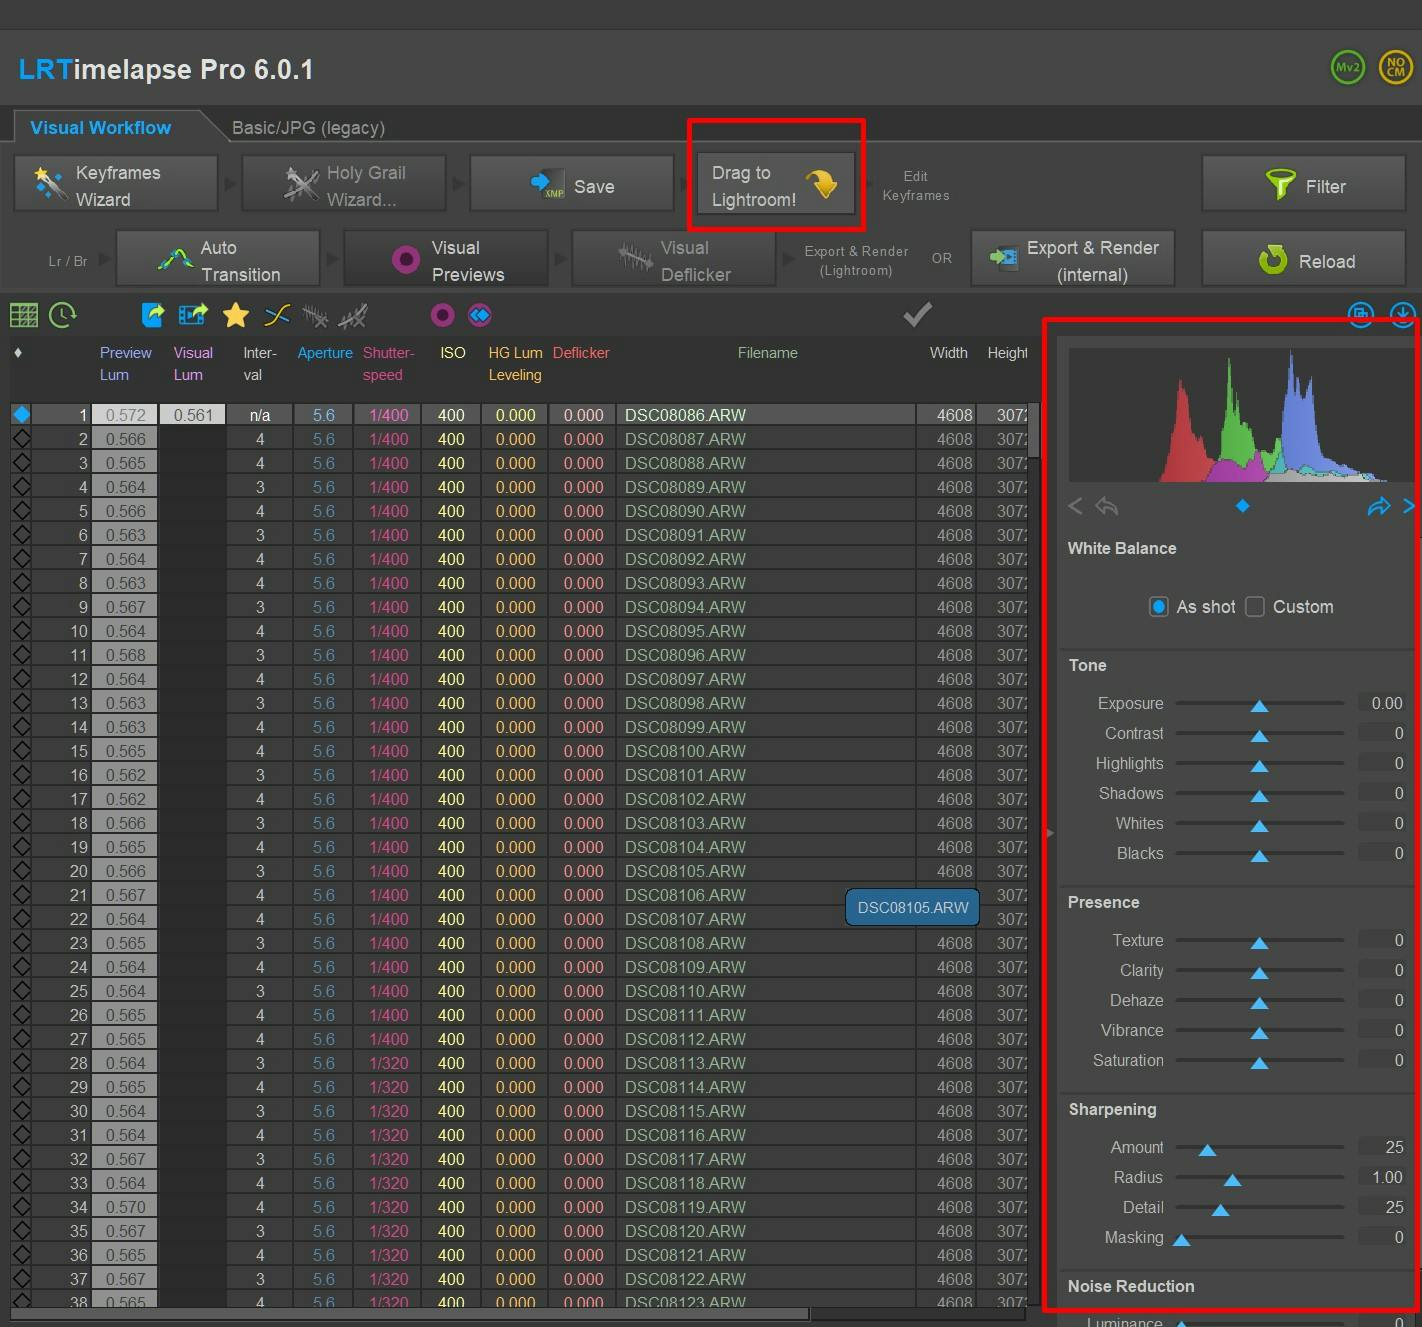
Task: Click the green clock history icon
Action: point(62,316)
